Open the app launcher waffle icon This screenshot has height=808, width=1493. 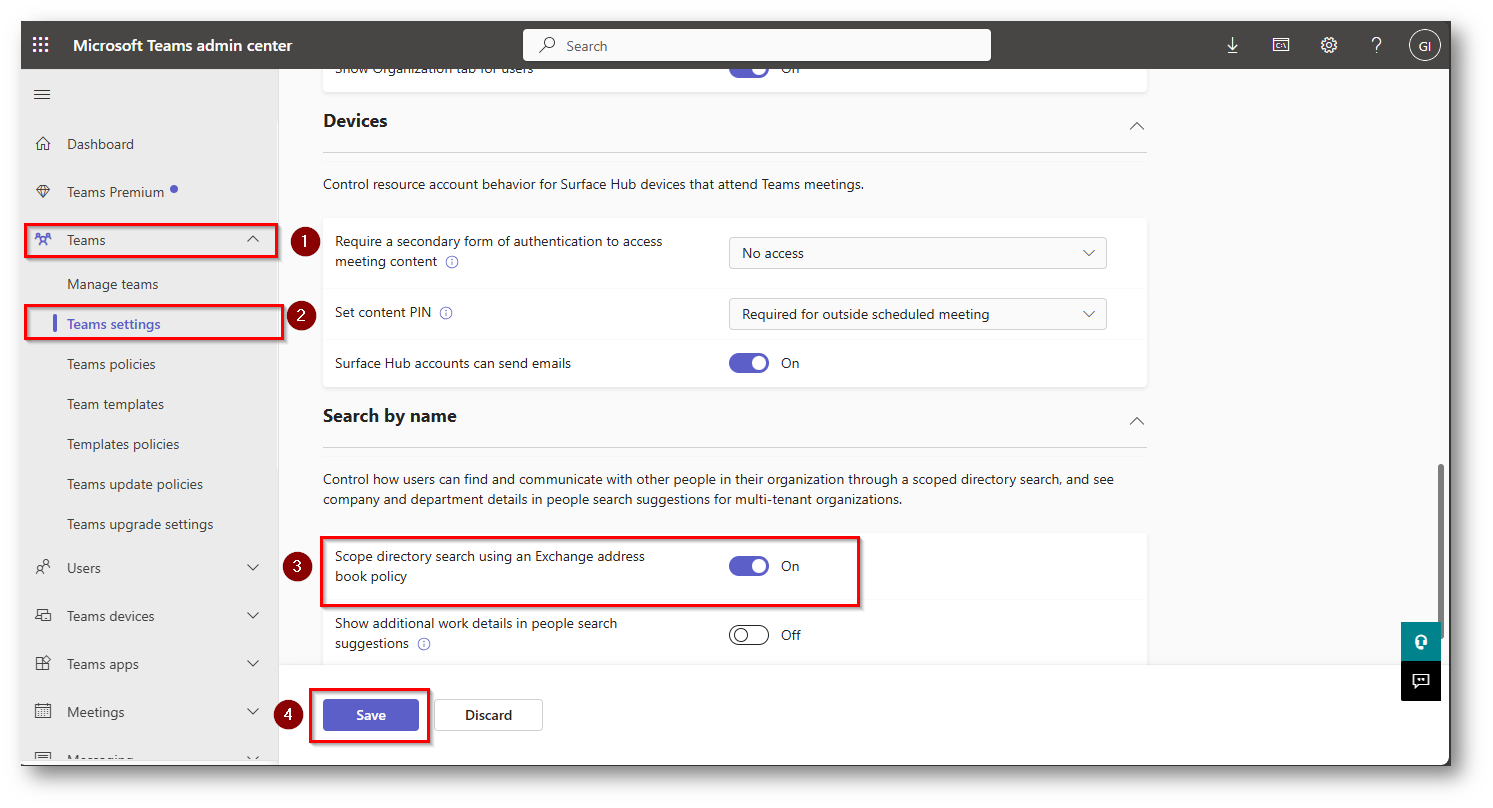click(x=41, y=45)
